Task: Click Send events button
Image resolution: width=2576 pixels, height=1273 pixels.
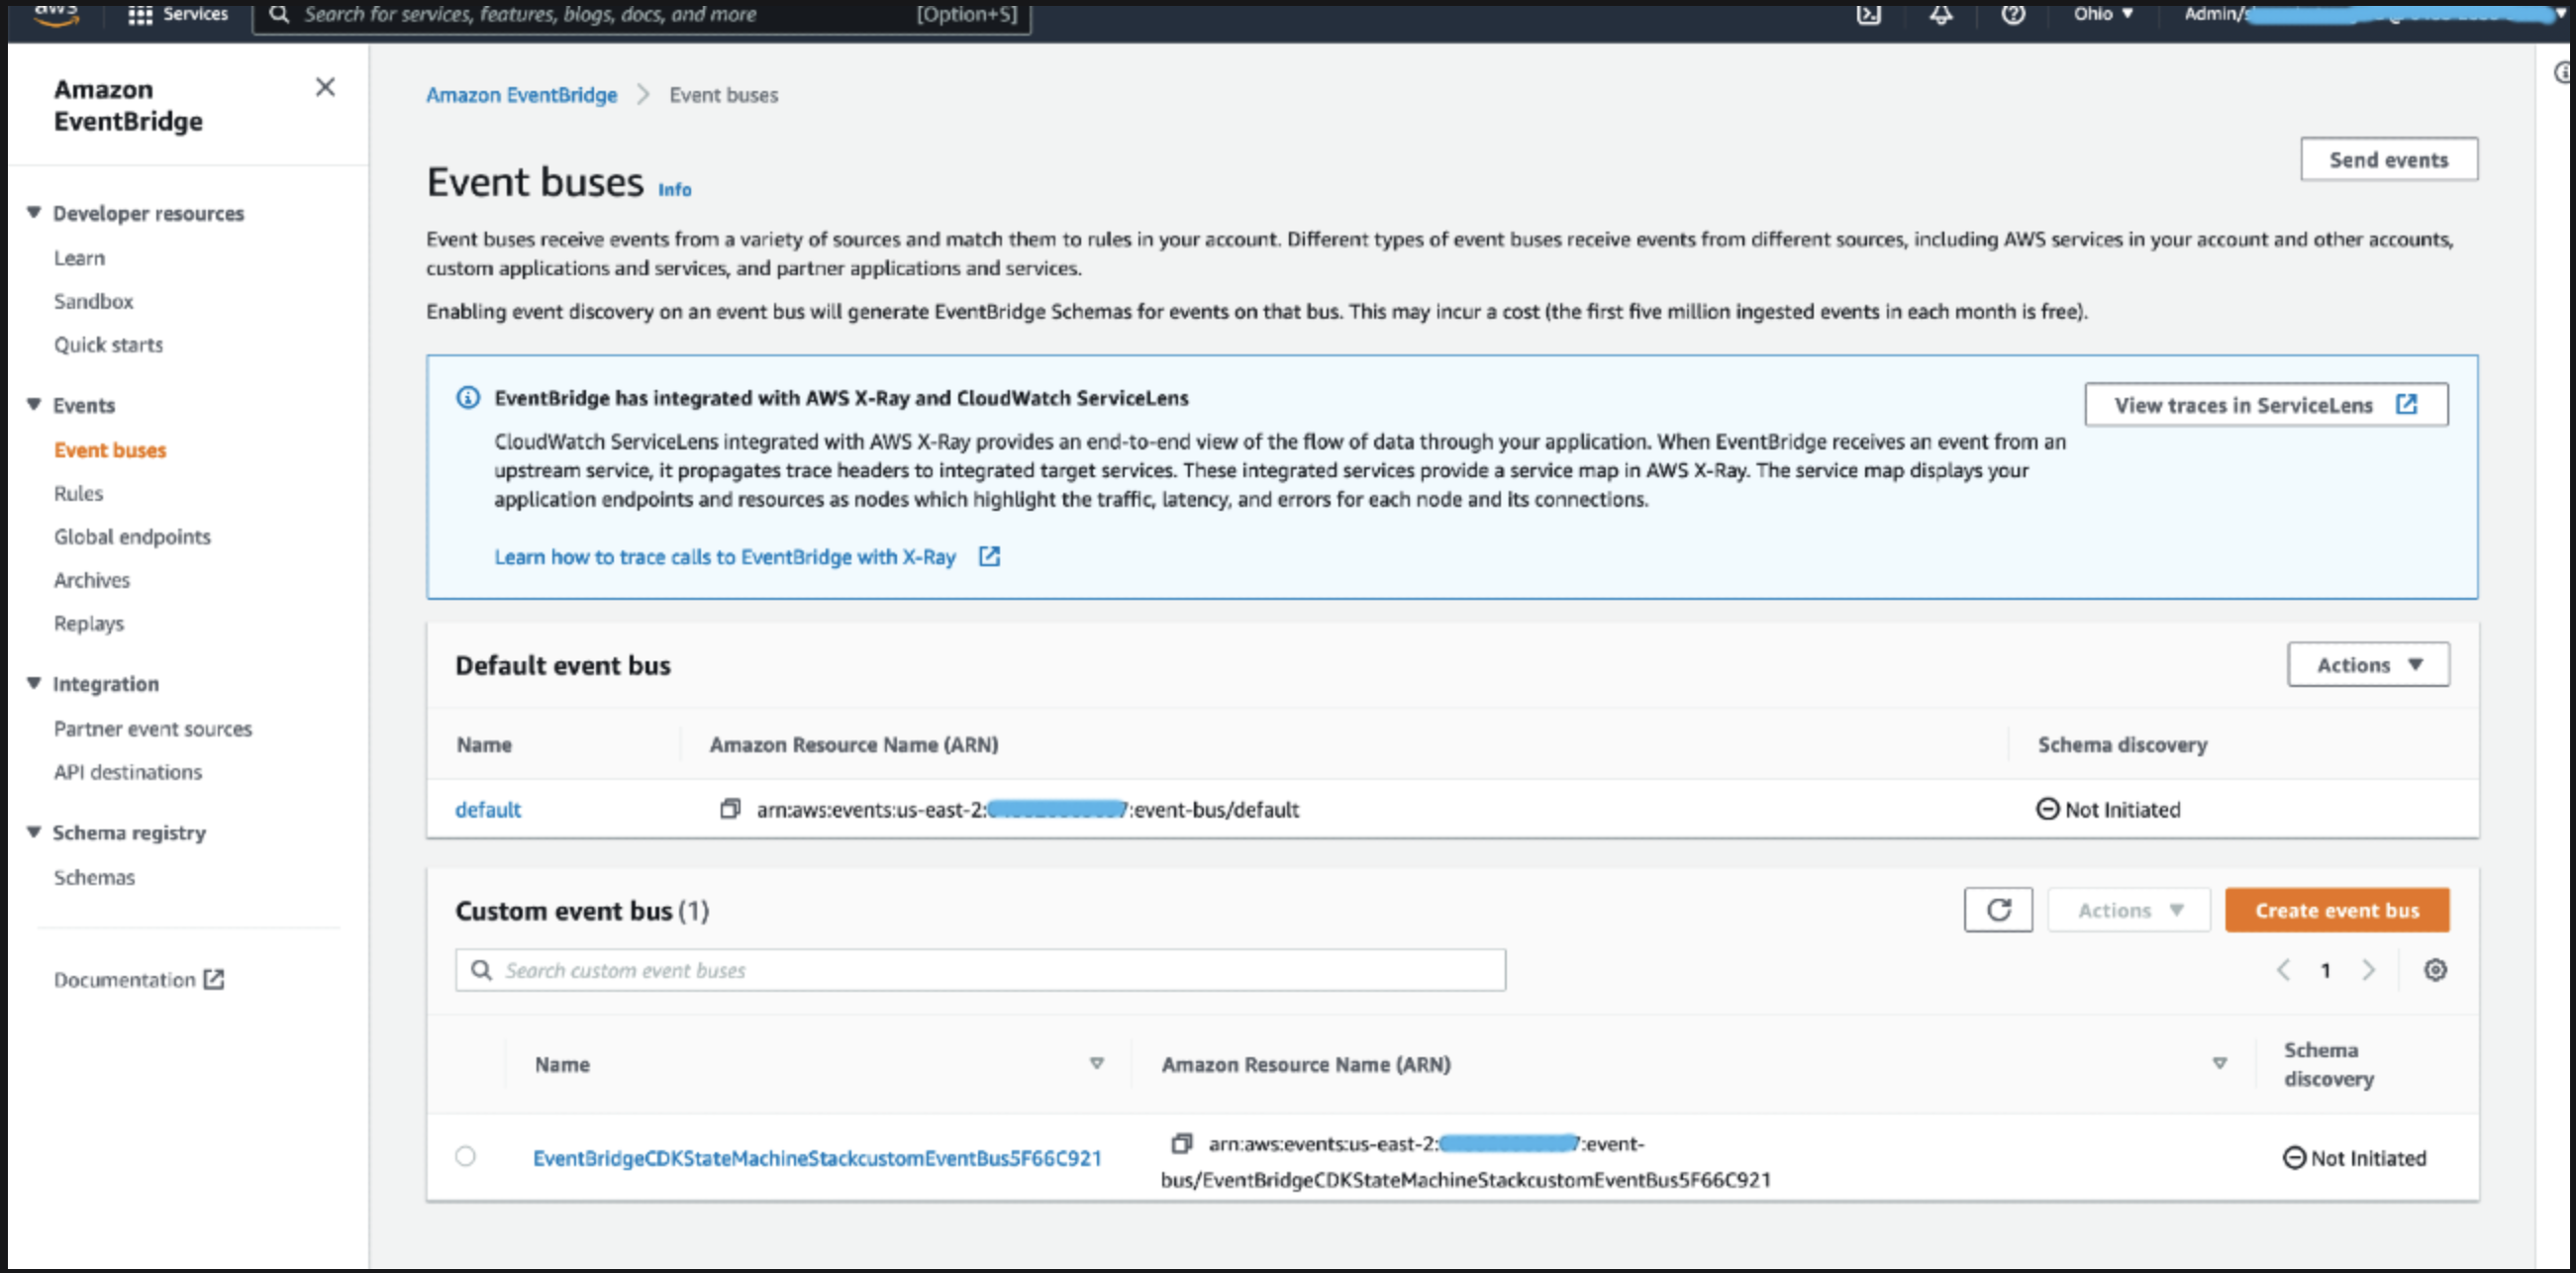Action: pos(2389,159)
